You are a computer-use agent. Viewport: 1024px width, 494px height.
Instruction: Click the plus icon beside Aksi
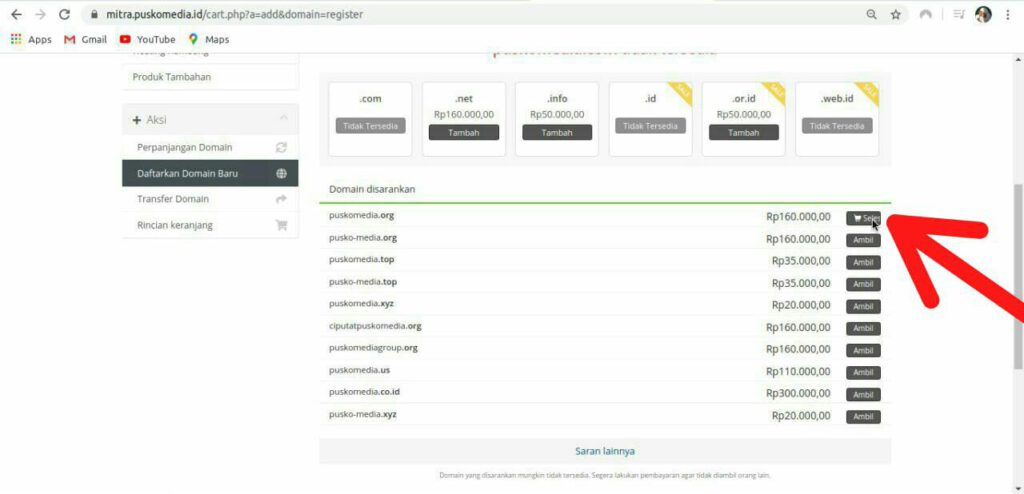(x=137, y=120)
